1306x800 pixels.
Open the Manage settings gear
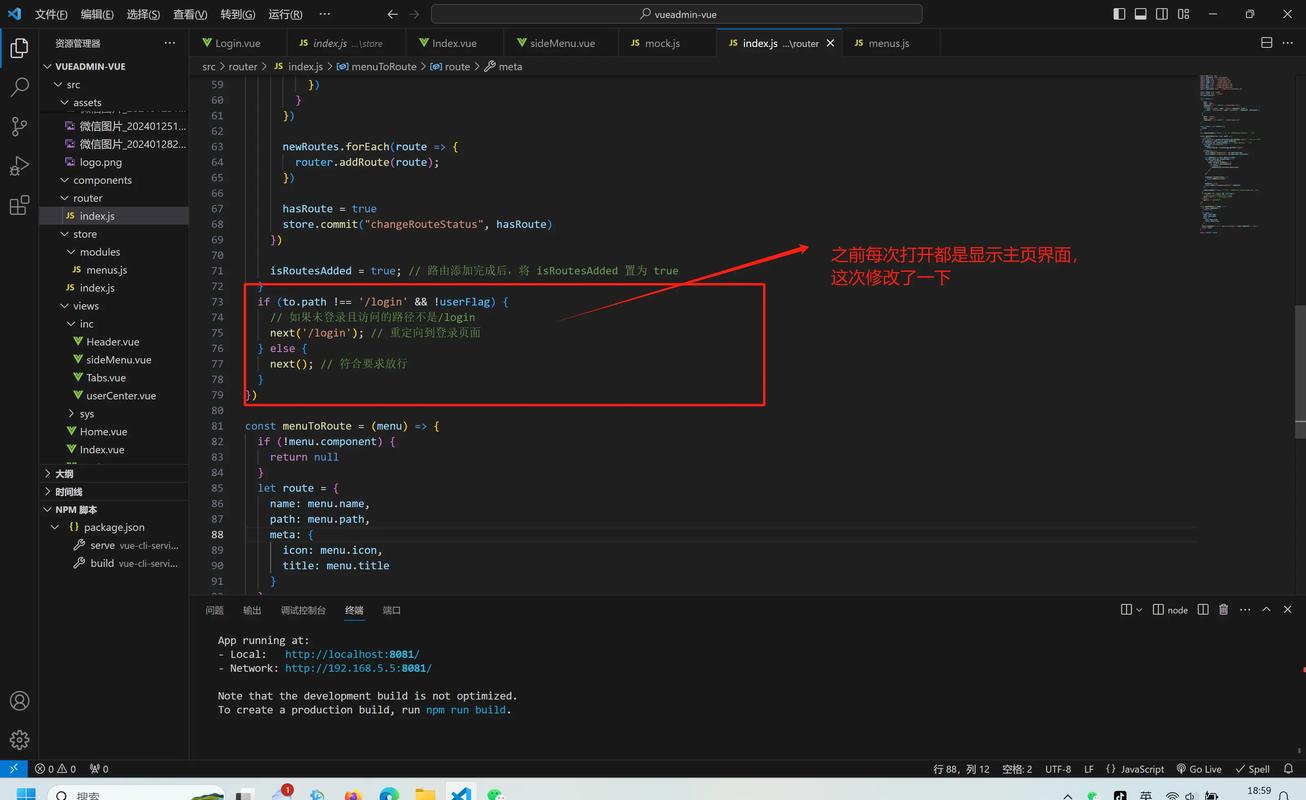[20, 739]
